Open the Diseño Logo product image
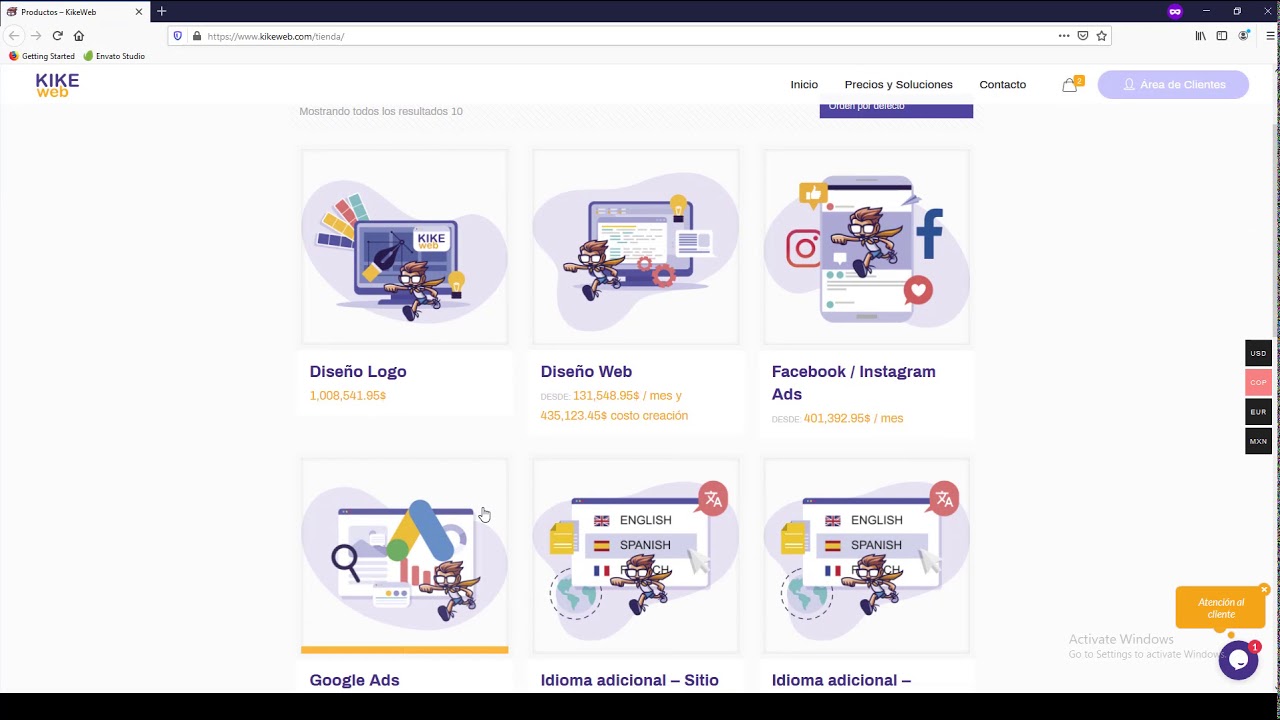 tap(404, 247)
